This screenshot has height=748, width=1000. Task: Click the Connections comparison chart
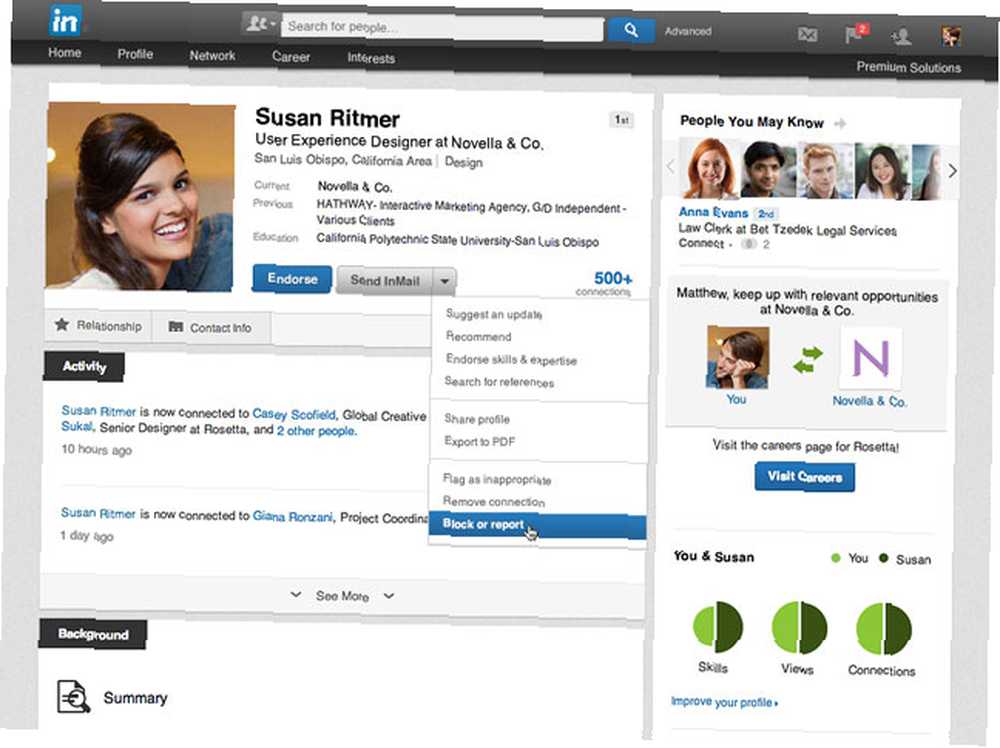[x=884, y=629]
